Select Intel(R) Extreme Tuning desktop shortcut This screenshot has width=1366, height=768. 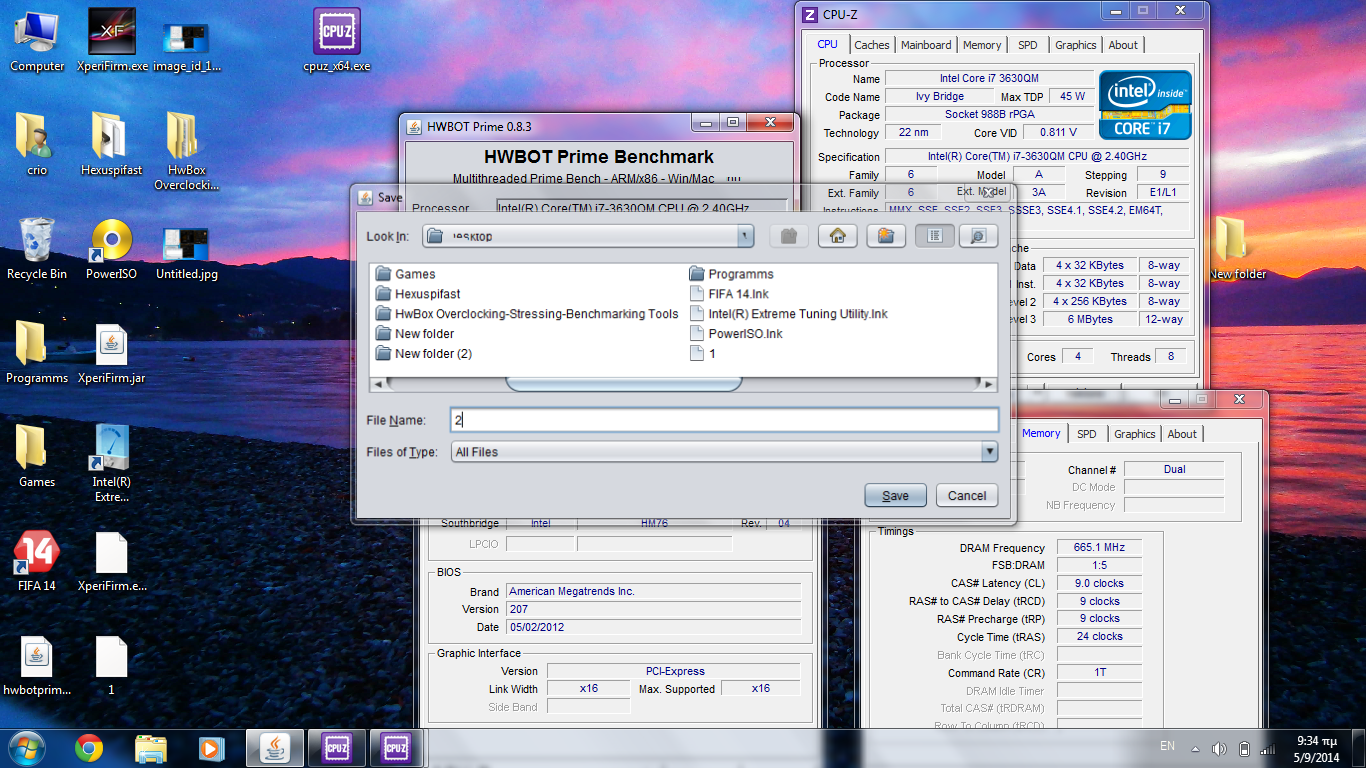[x=112, y=463]
